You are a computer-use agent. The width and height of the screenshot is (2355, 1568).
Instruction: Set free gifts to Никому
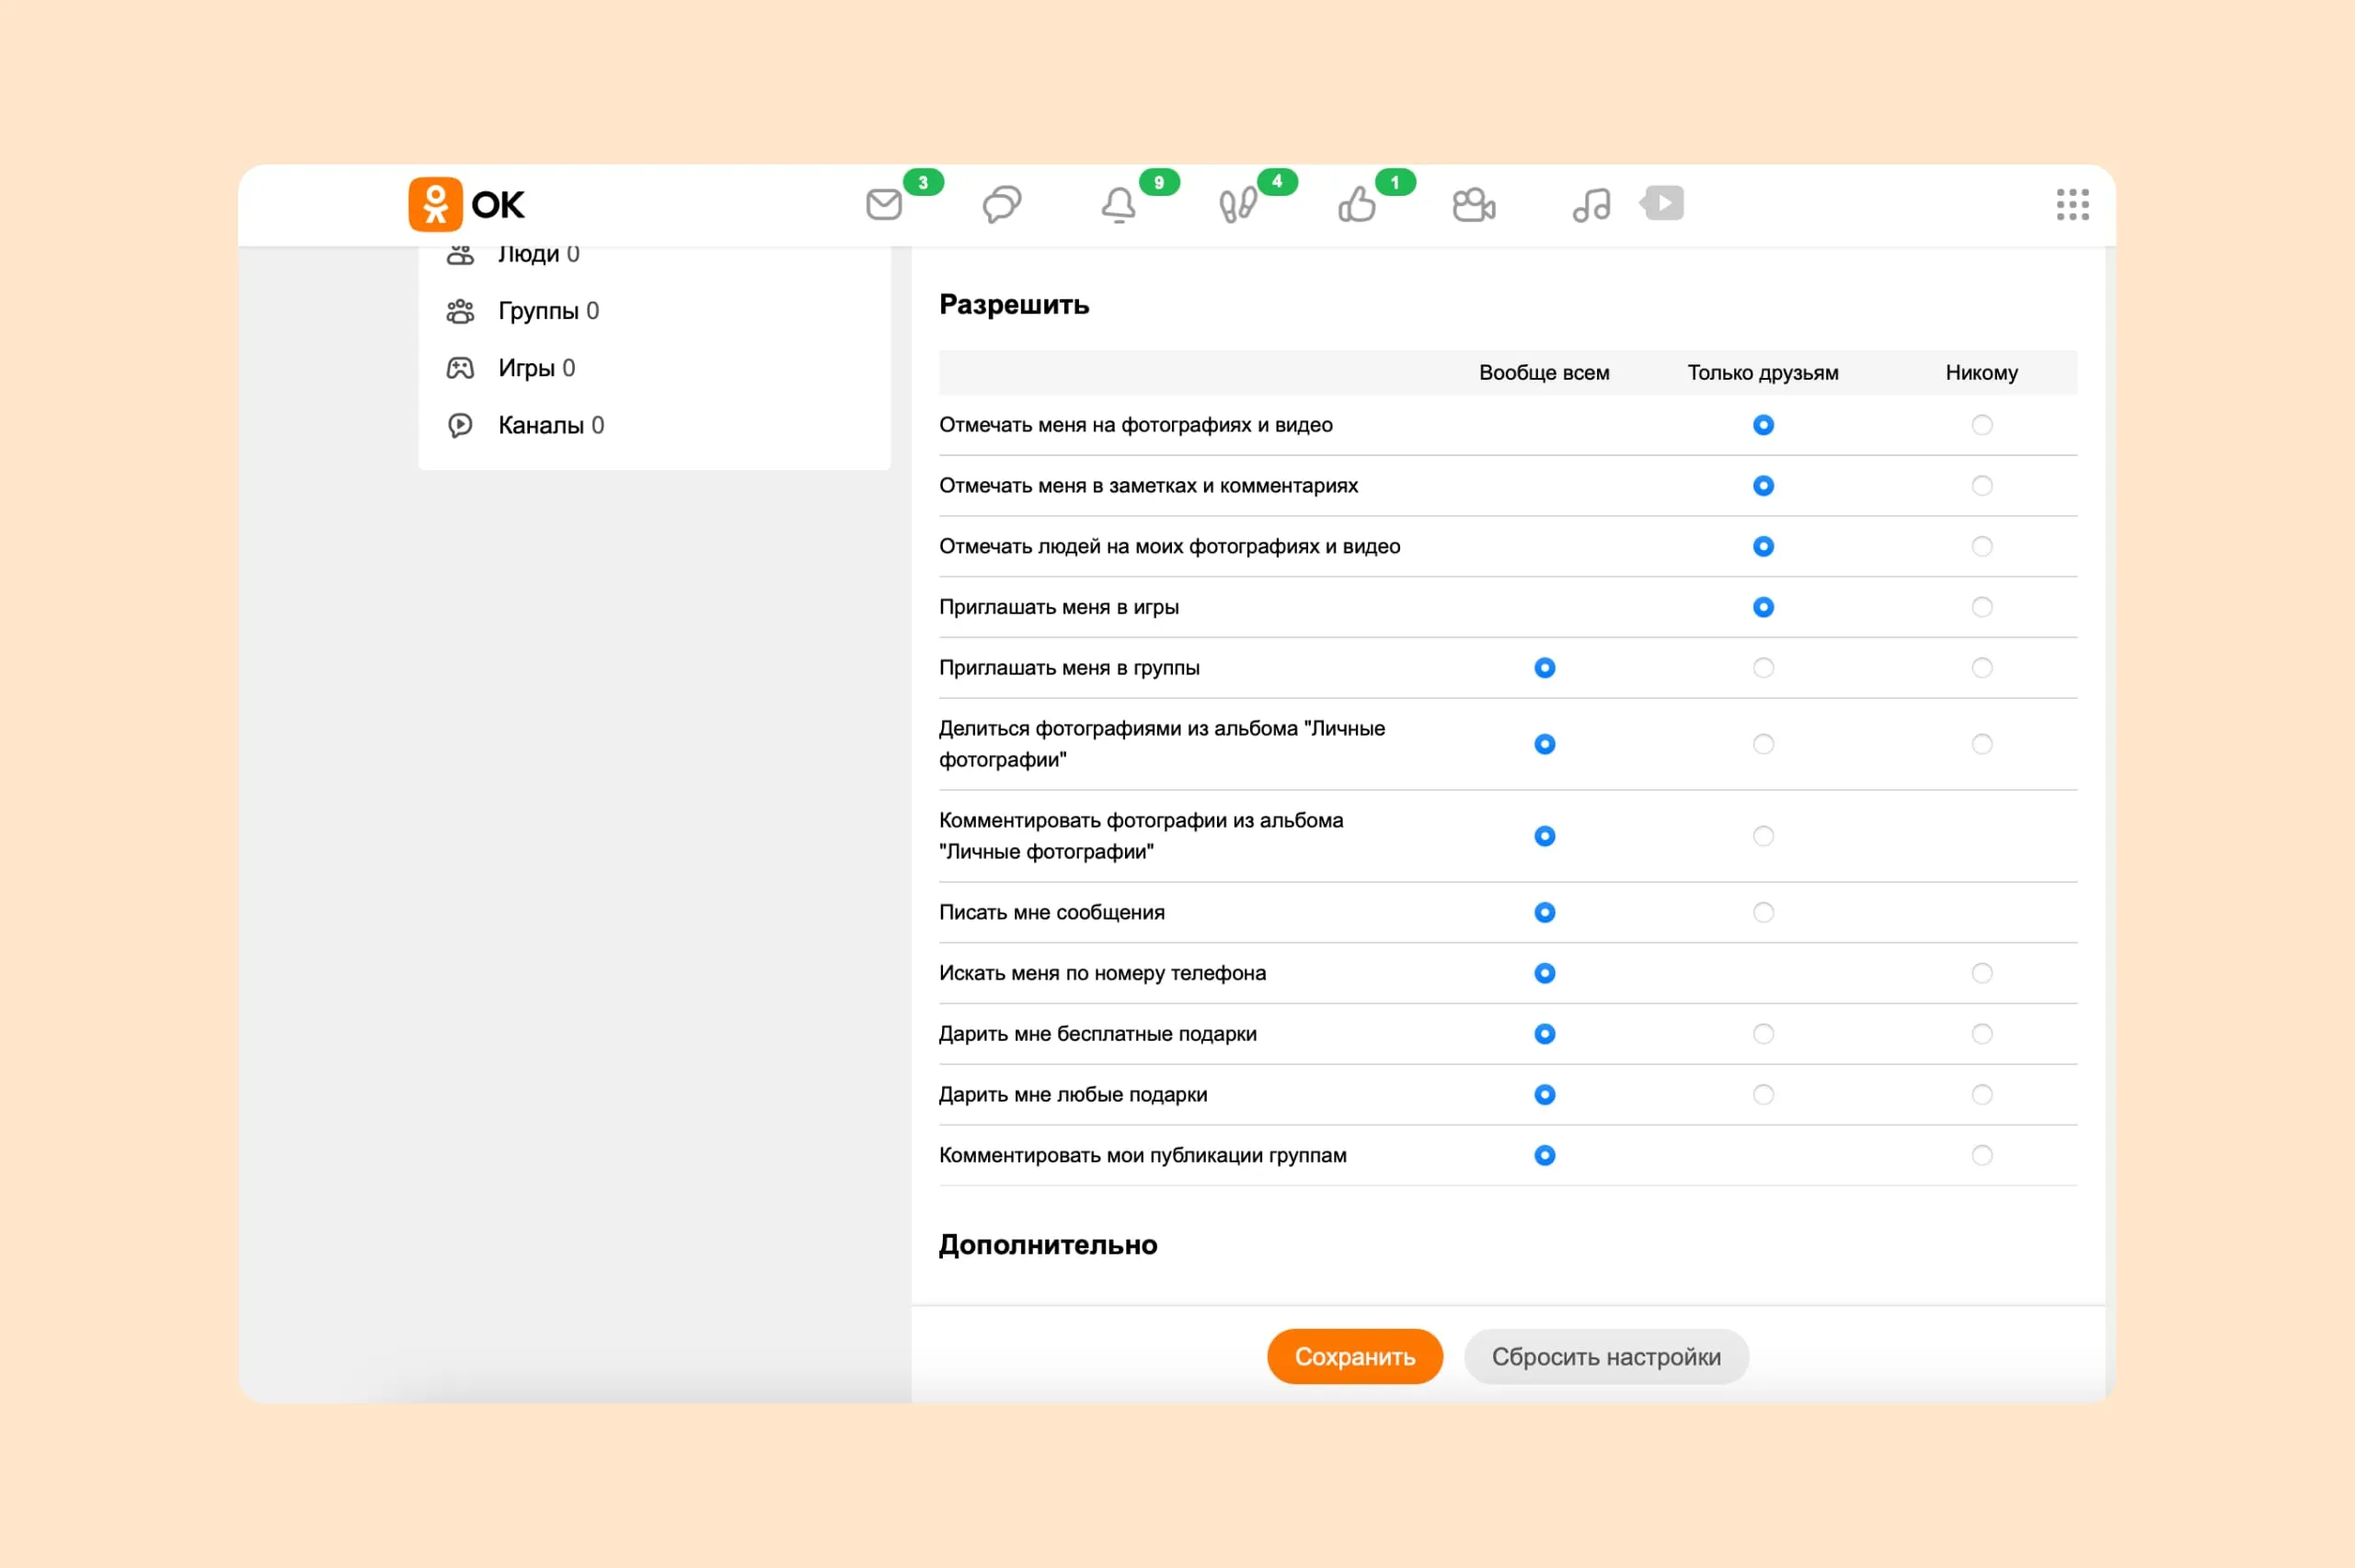click(x=1981, y=1034)
